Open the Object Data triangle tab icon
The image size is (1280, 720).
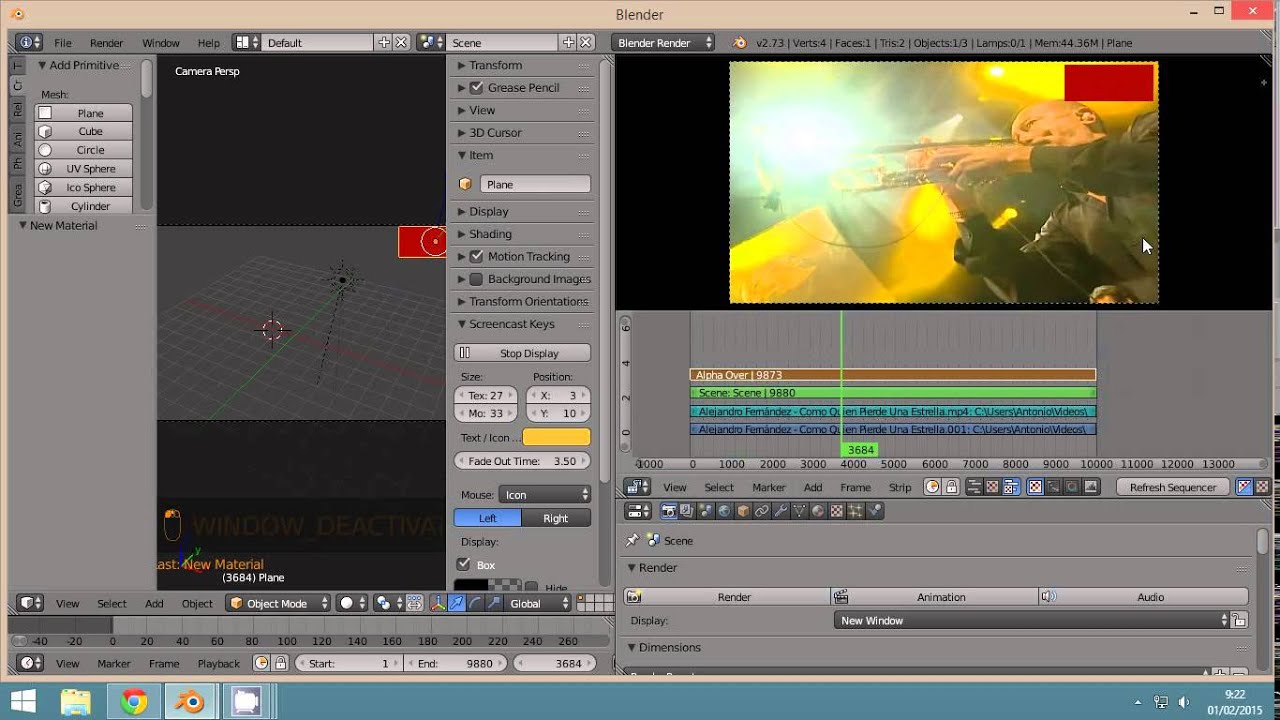(x=799, y=511)
